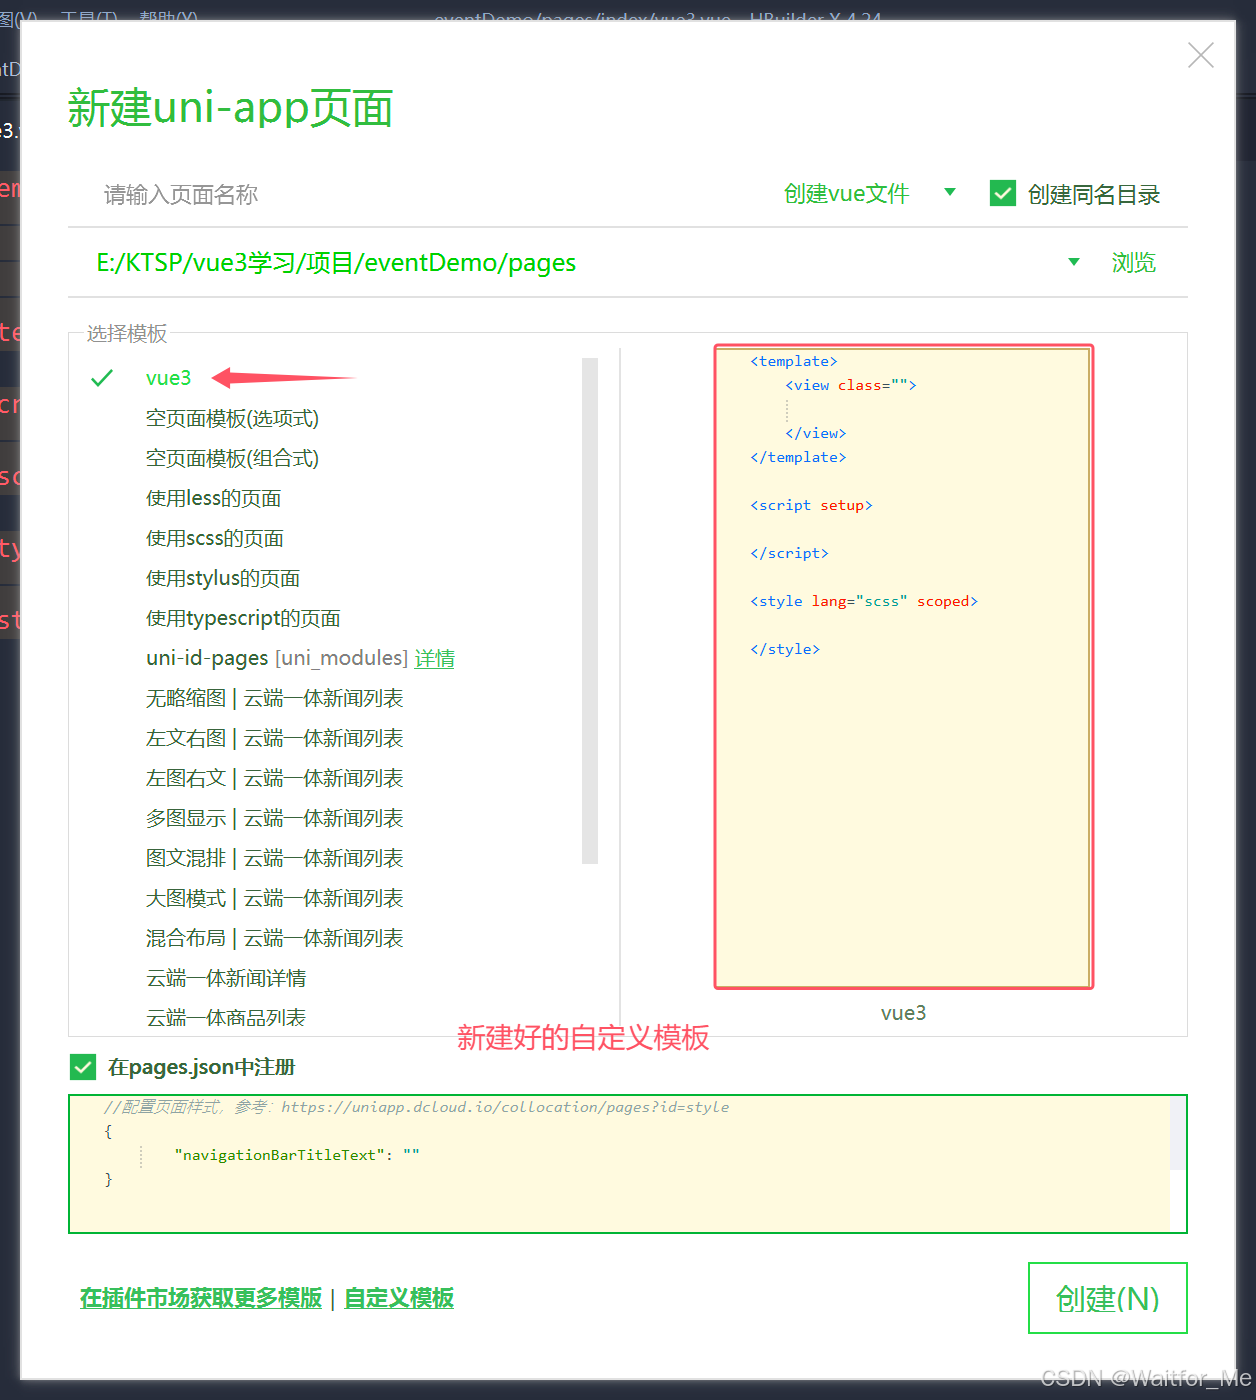
Task: Select 混合布局 | 云端一体新闻列表 template
Action: click(x=274, y=938)
